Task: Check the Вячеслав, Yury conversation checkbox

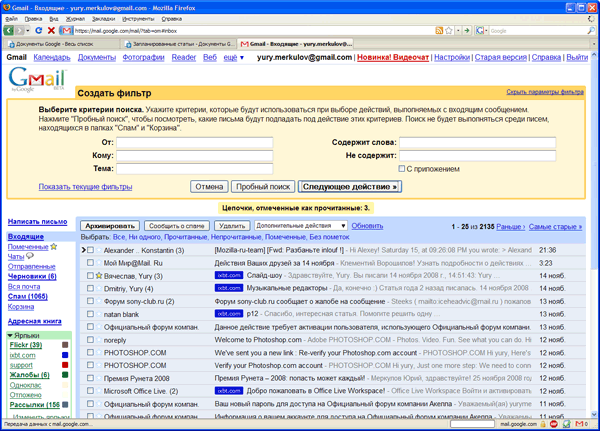Action: coord(90,276)
